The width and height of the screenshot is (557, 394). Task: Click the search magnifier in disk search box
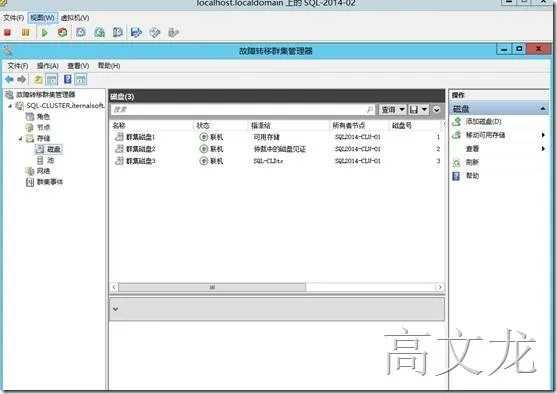(370, 109)
